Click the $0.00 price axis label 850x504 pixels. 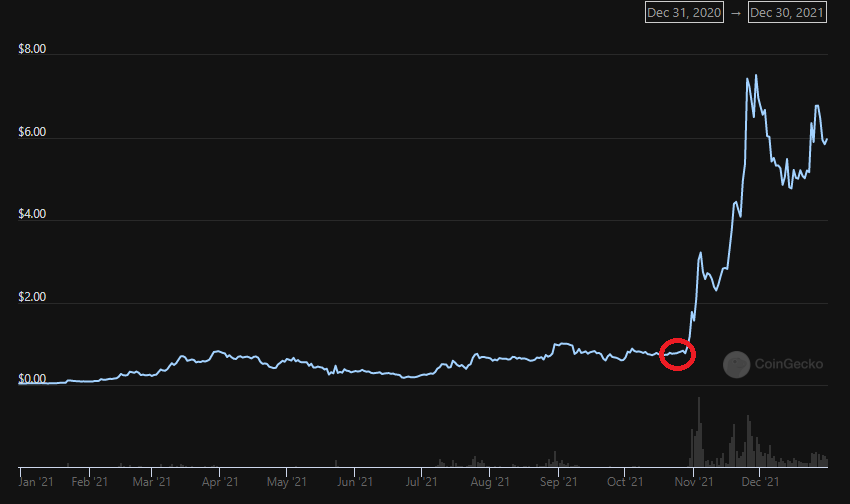click(33, 381)
